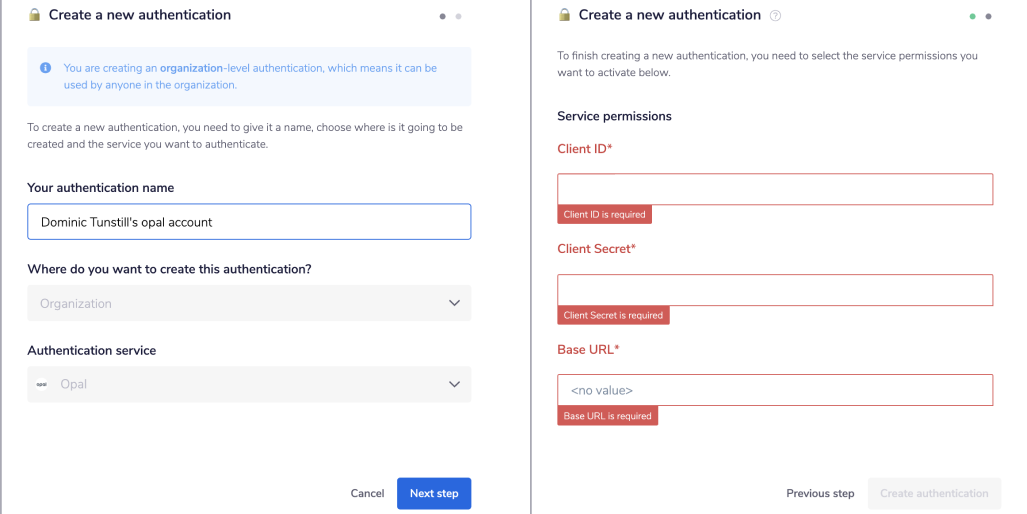Image resolution: width=1027 pixels, height=514 pixels.
Task: Focus the Client ID input field
Action: 775,189
